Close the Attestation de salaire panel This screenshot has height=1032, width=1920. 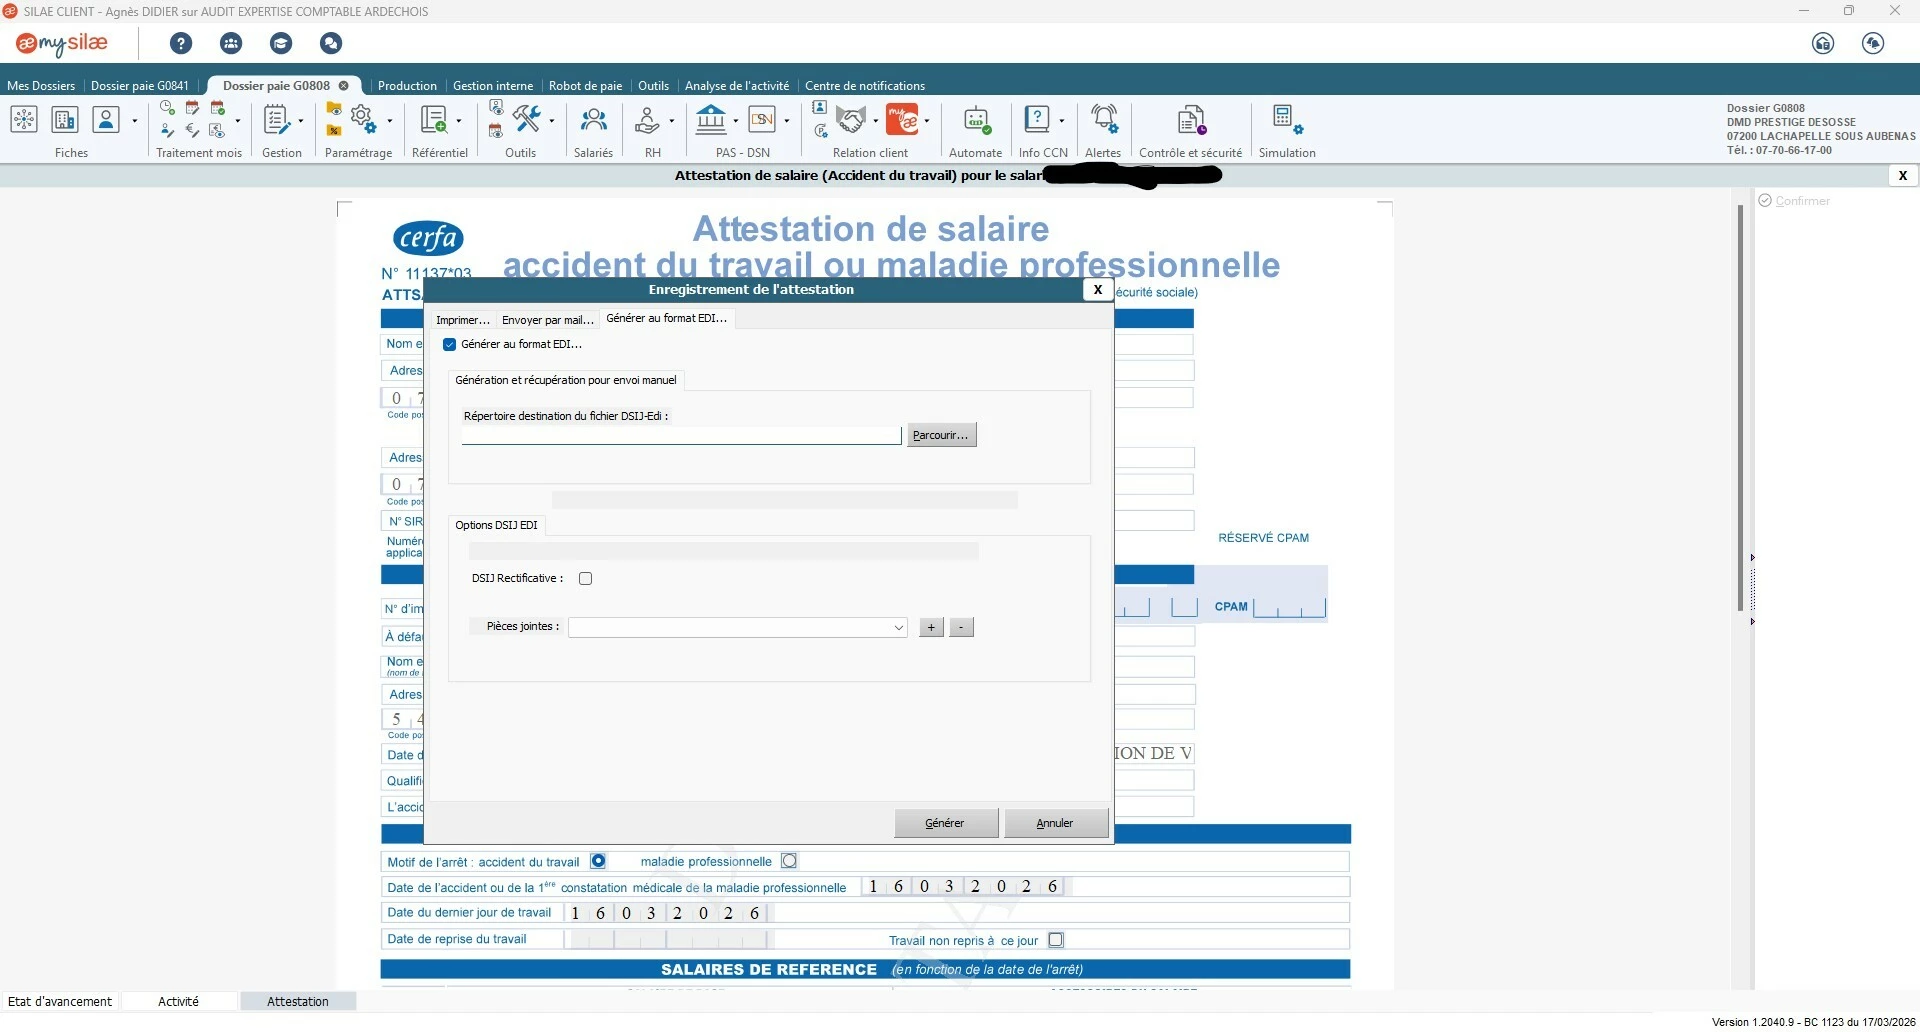(x=1902, y=176)
